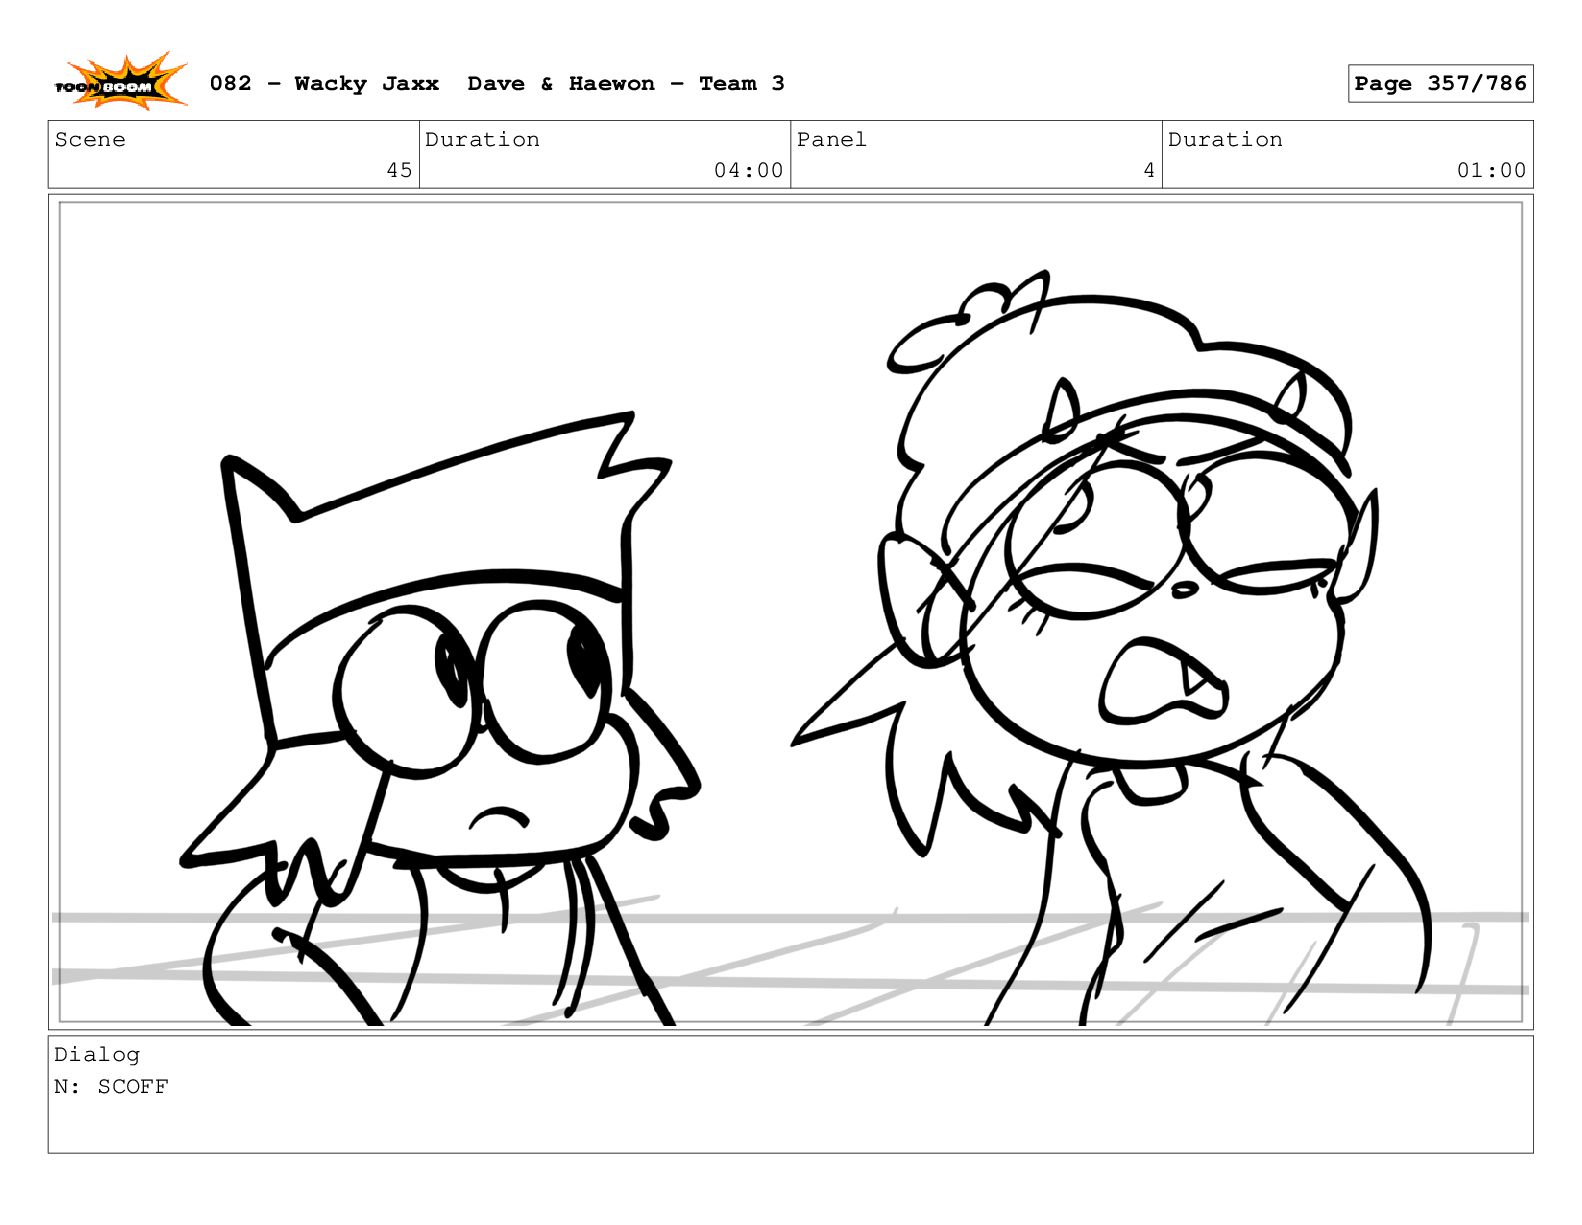Click the 'Panel' label
This screenshot has height=1225, width=1582.
[832, 140]
